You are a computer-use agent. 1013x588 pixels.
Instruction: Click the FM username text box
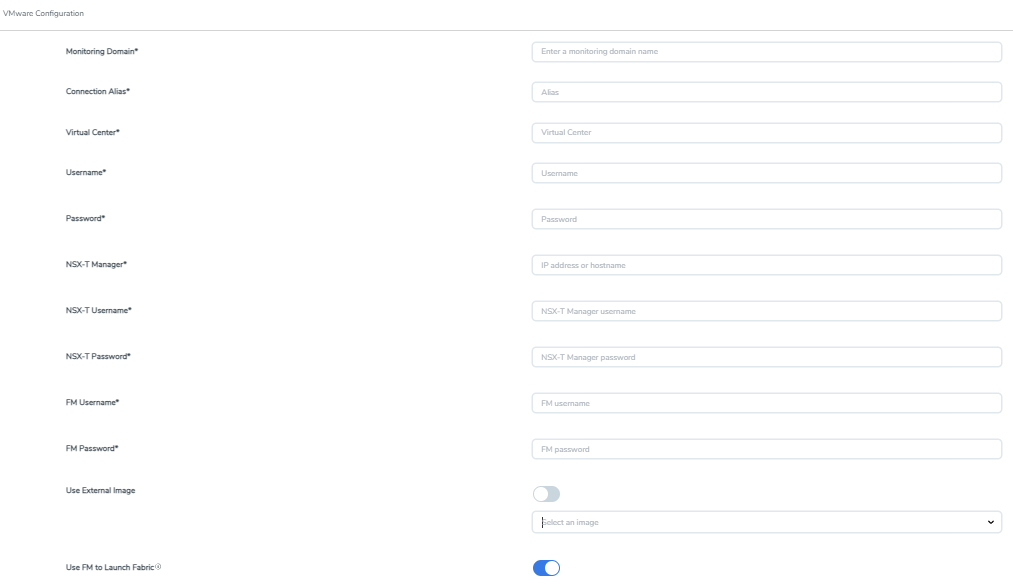point(766,403)
